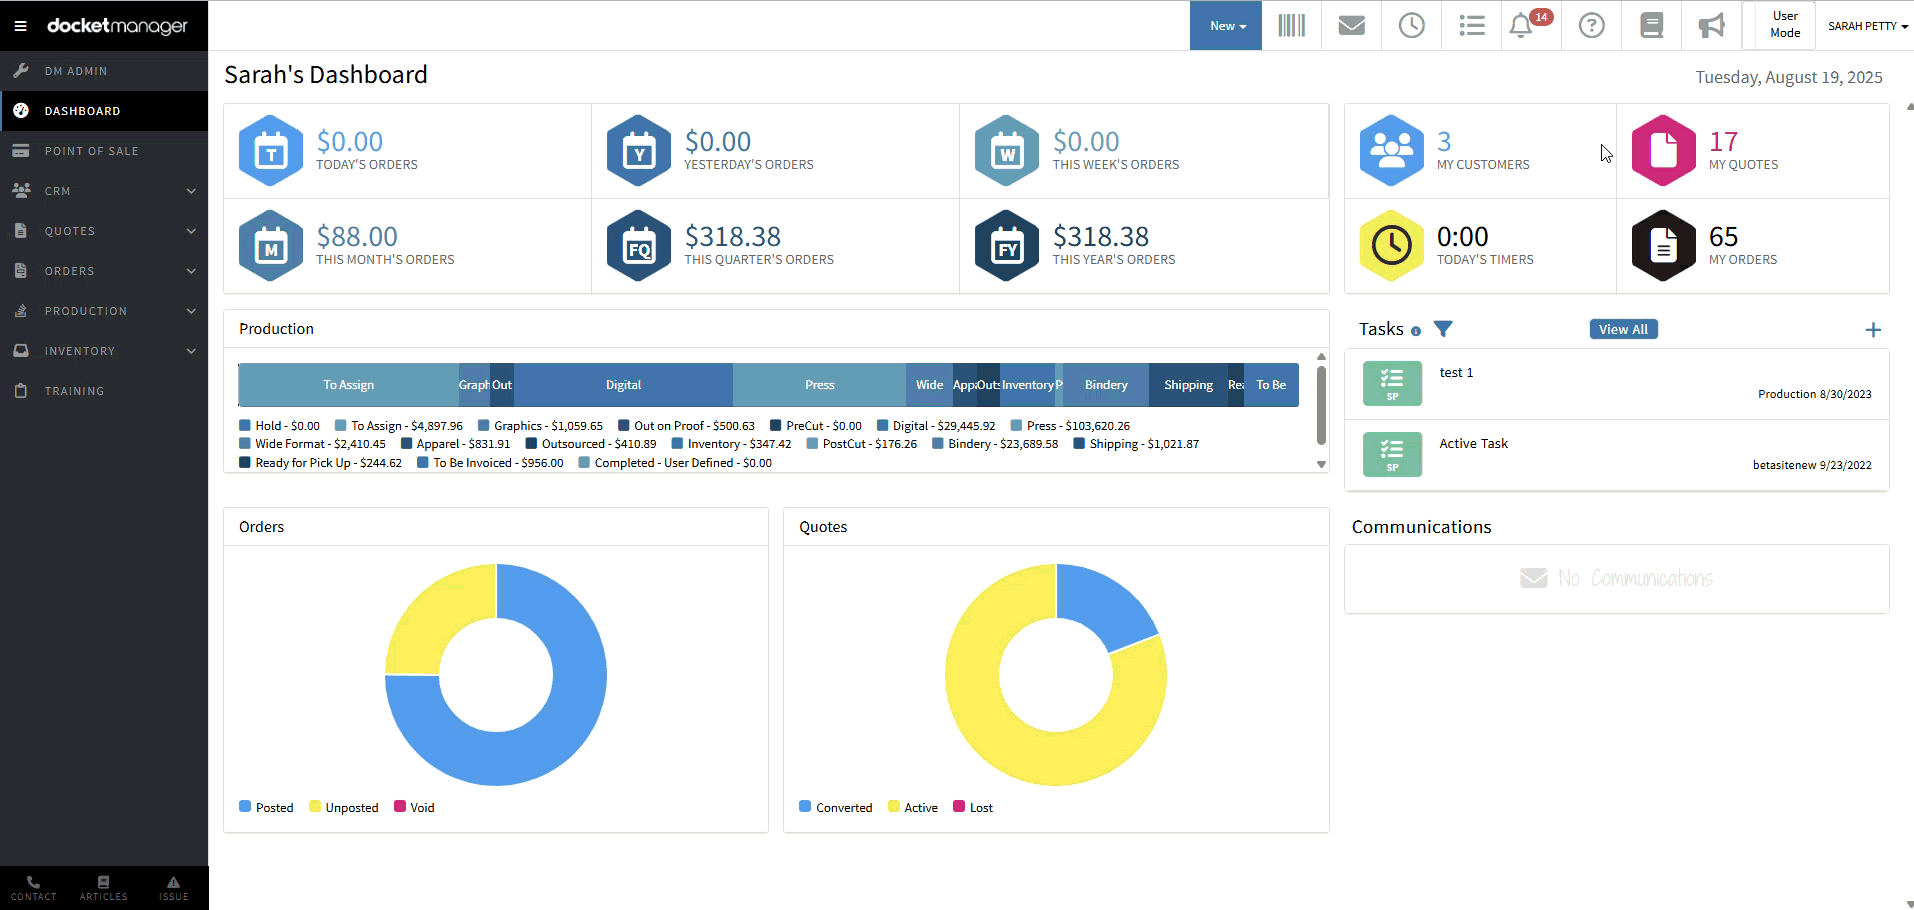The height and width of the screenshot is (910, 1914).
Task: Click the Tasks filter funnel icon
Action: [x=1443, y=329]
